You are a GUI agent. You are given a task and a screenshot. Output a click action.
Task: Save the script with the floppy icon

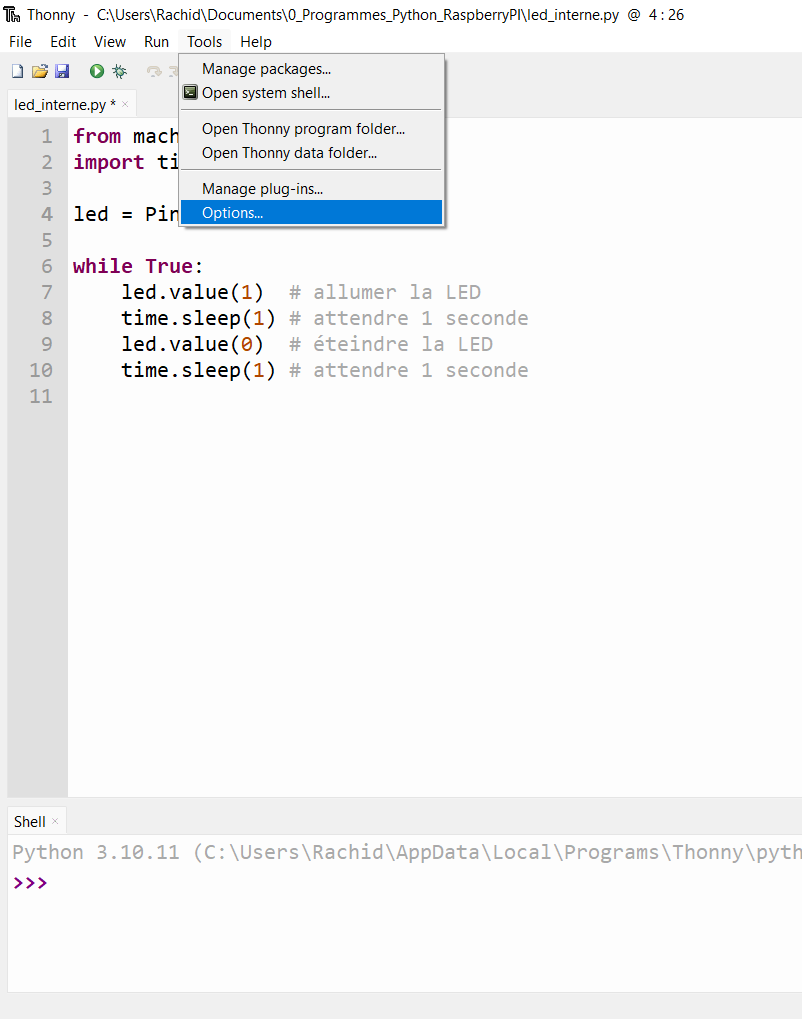pyautogui.click(x=62, y=71)
